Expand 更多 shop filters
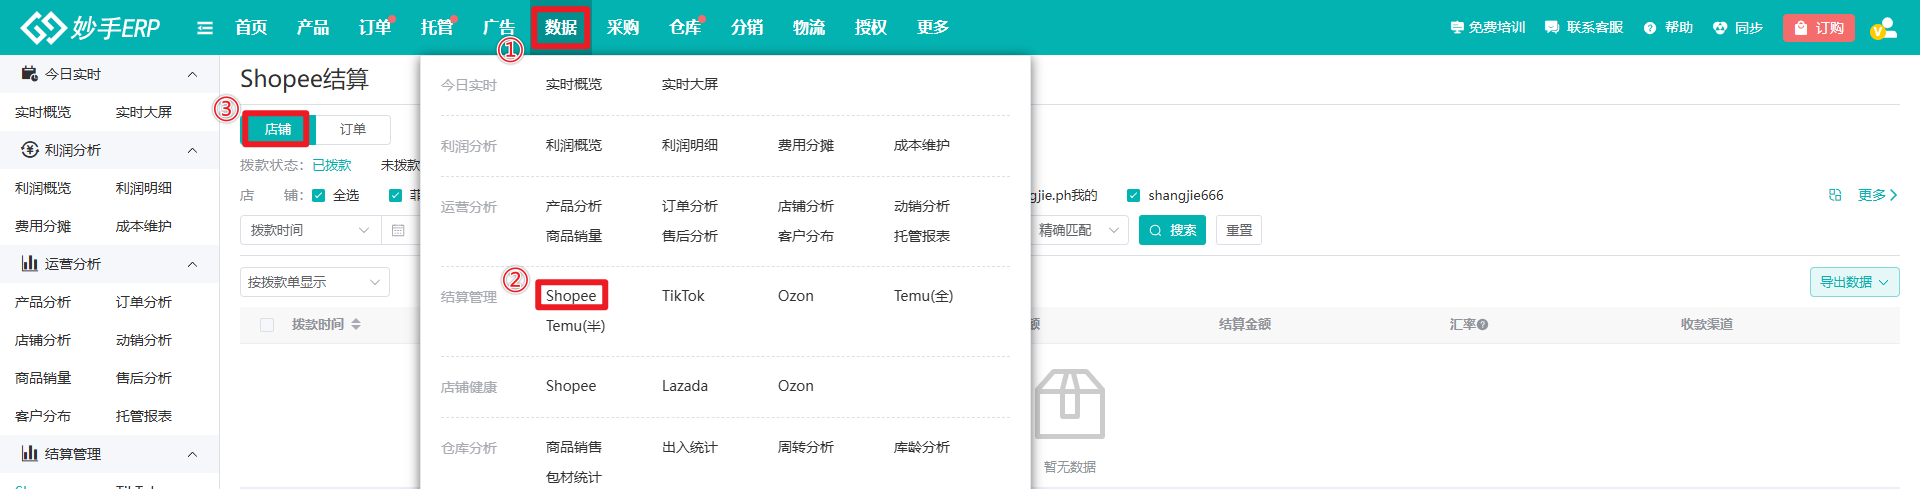1920x489 pixels. click(x=1877, y=195)
